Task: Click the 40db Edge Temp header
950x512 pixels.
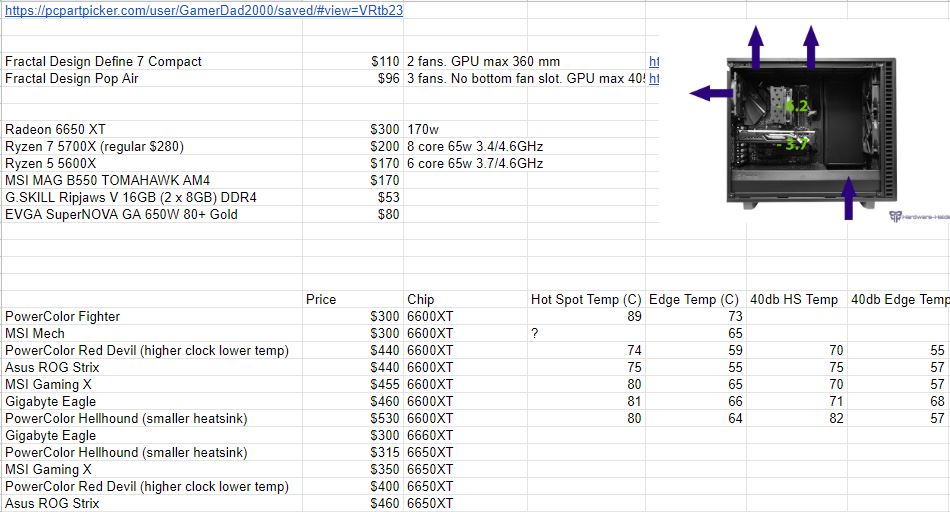Action: pos(899,299)
